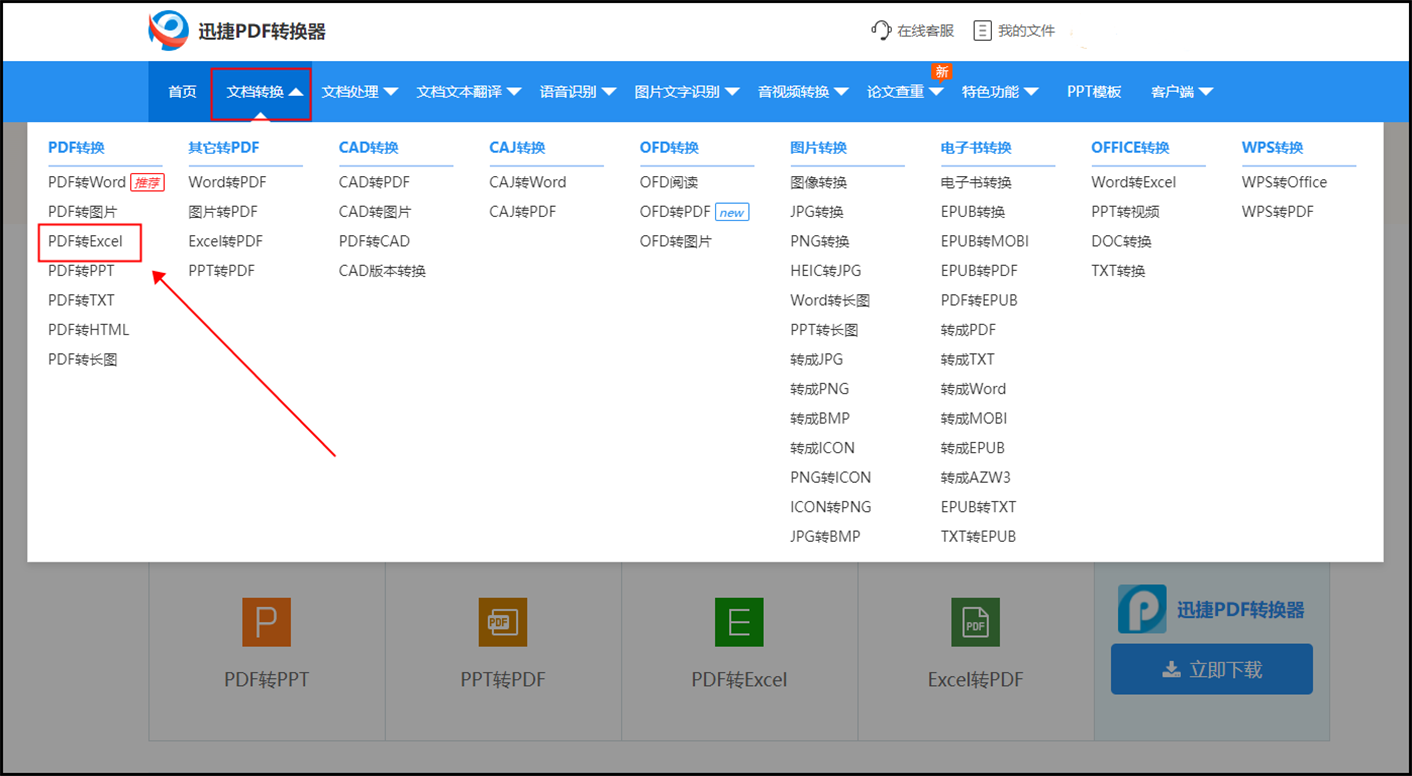Click DOC转换 link
The image size is (1412, 776).
coord(1121,241)
